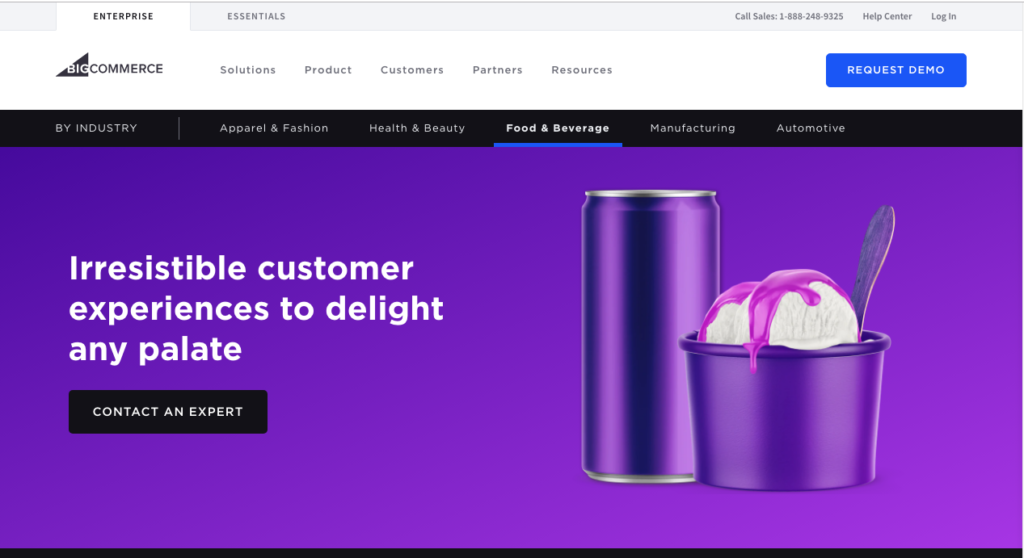Click the purple can and ice cream image

738,340
